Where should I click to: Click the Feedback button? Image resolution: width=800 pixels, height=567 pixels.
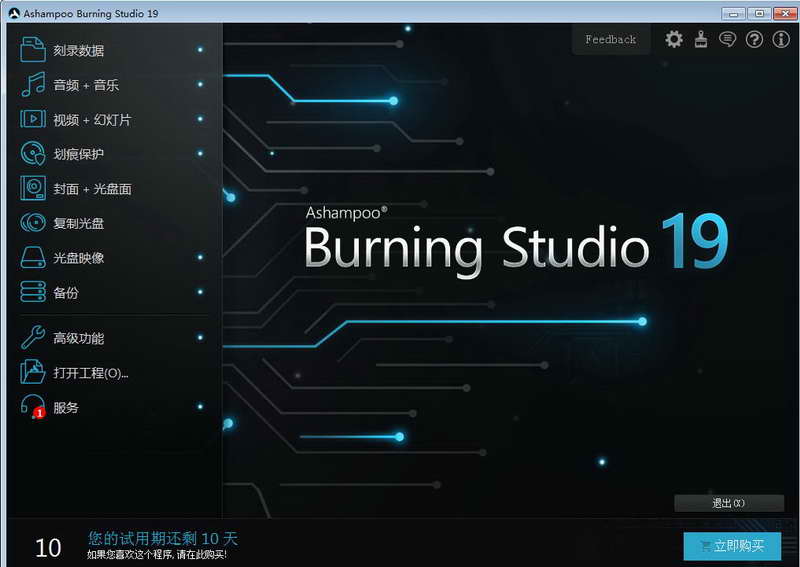pyautogui.click(x=611, y=39)
